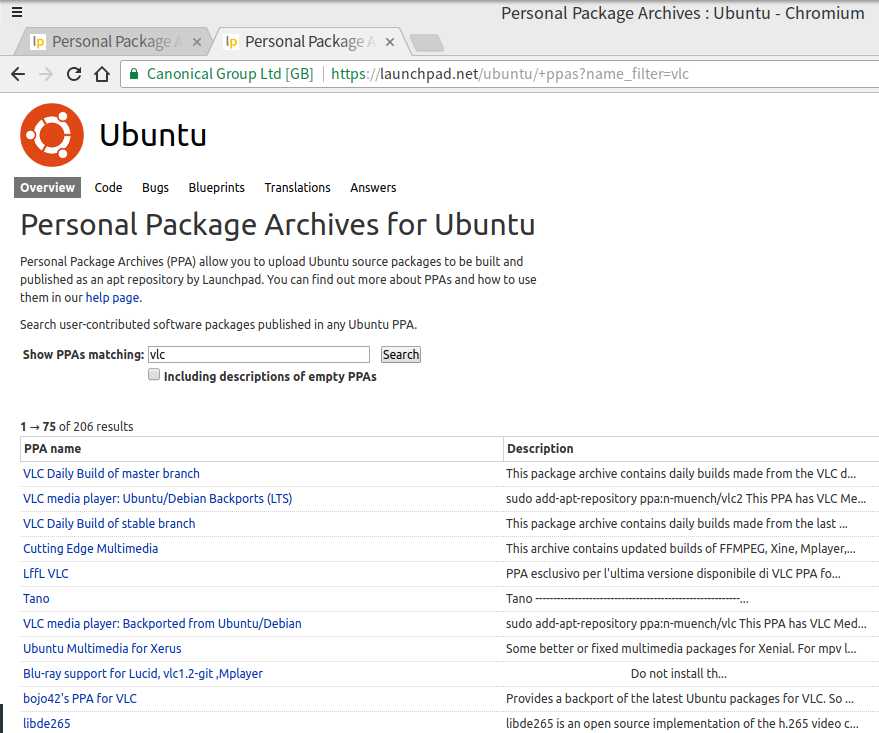Click description 'This archive contains updated builds of FFMPEG...'
Viewport: 879px width, 733px height.
(681, 549)
